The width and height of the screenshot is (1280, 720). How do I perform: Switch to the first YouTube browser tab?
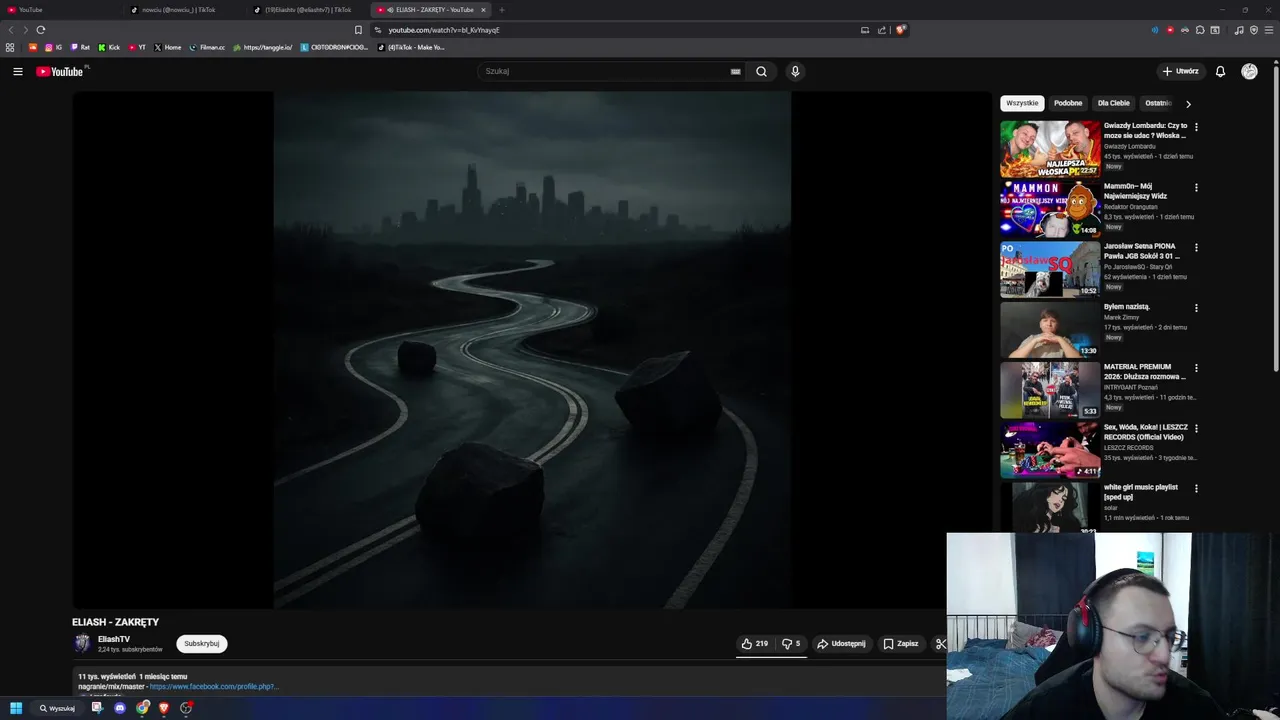point(60,10)
